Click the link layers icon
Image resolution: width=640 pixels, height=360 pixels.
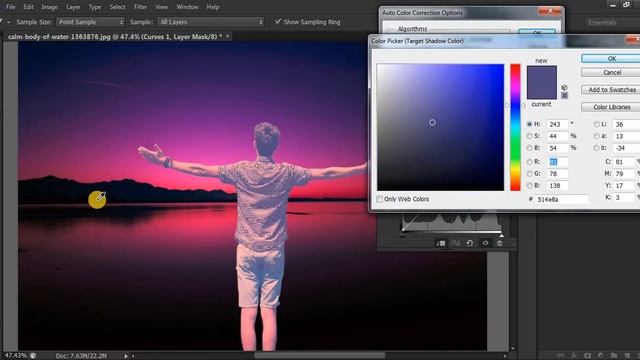click(560, 356)
